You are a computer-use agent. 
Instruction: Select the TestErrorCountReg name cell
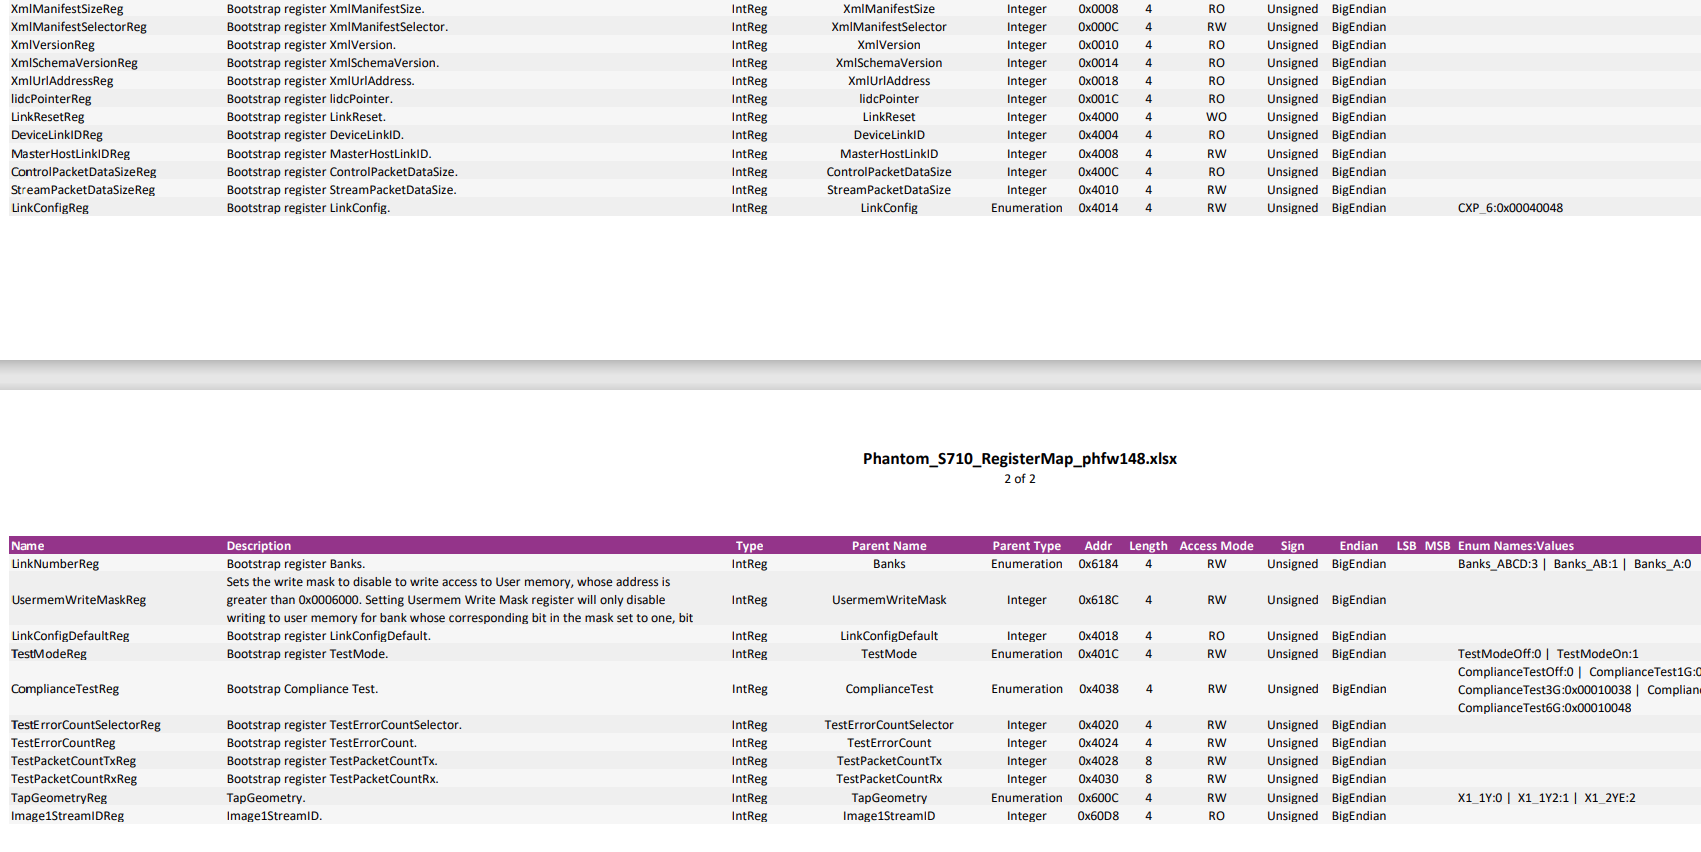point(63,743)
